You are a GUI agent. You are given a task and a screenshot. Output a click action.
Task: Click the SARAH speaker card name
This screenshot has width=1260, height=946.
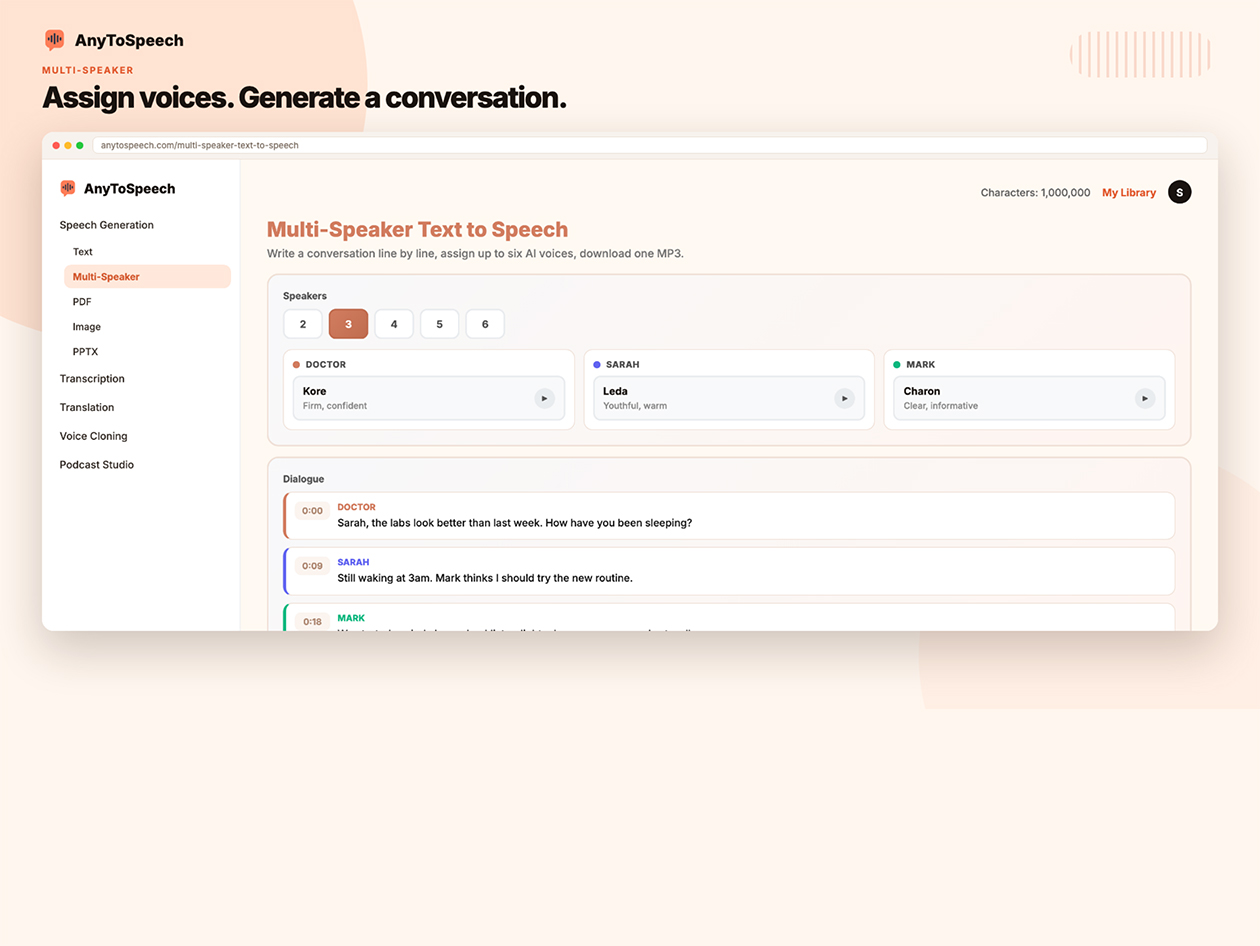coord(623,365)
